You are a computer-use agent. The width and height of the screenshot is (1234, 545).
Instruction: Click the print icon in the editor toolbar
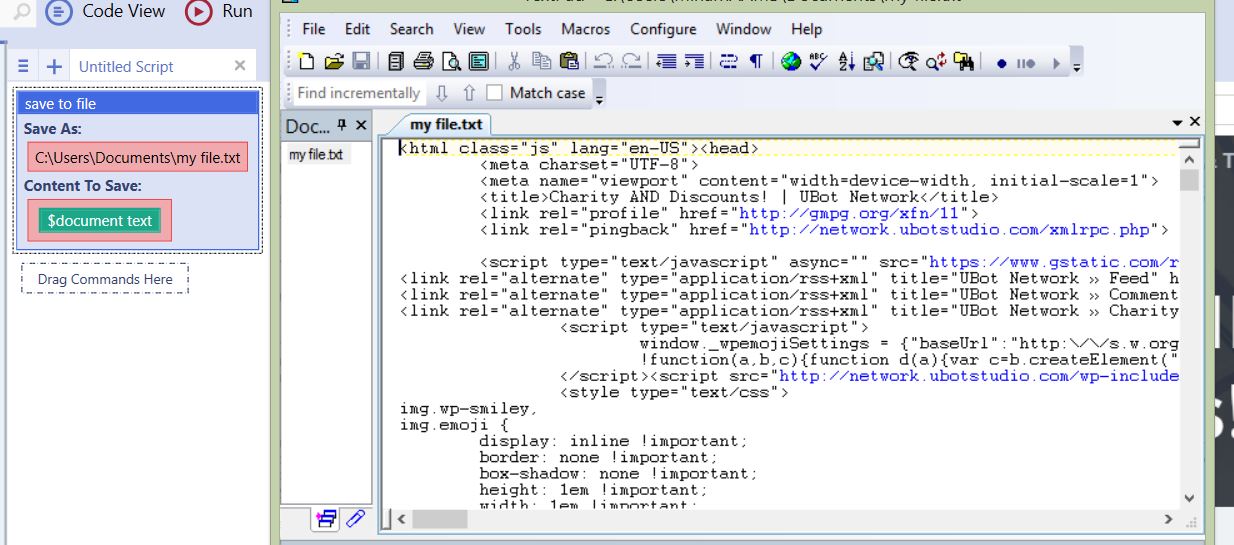(x=423, y=62)
